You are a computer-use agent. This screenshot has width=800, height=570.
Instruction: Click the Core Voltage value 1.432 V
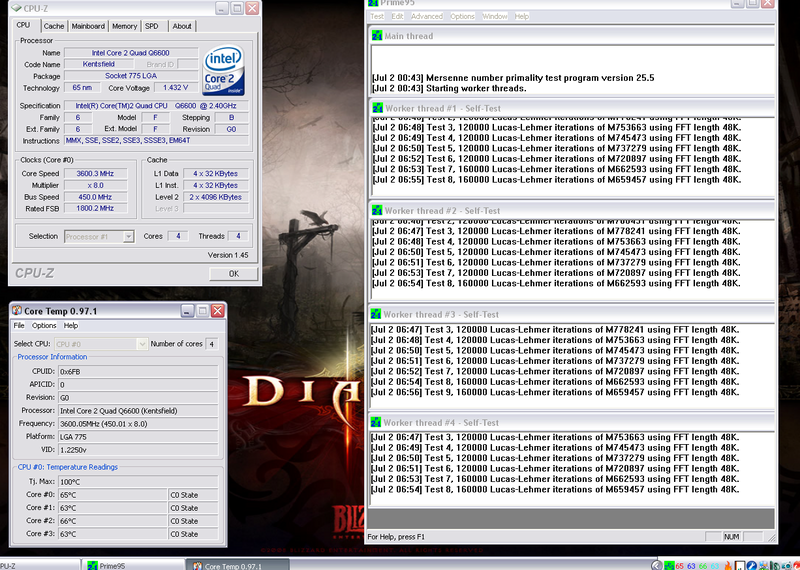176,88
